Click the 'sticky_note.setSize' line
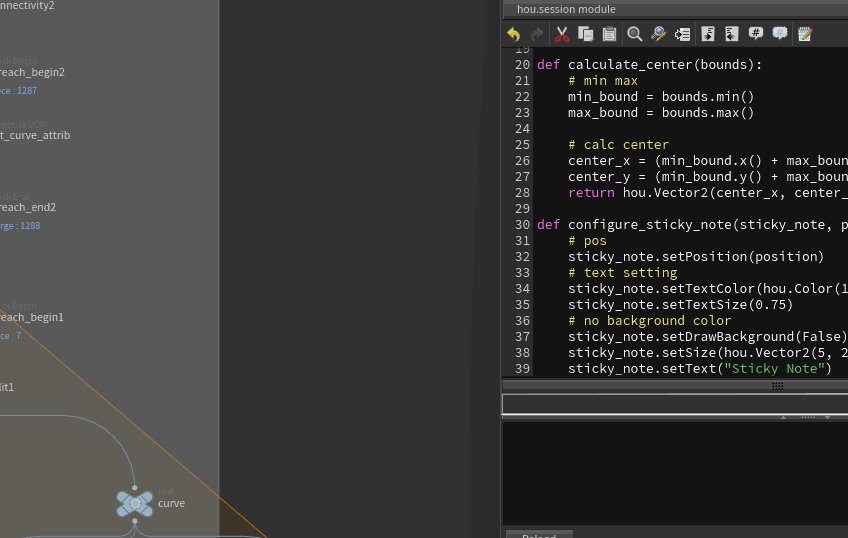This screenshot has width=848, height=538. pos(707,353)
